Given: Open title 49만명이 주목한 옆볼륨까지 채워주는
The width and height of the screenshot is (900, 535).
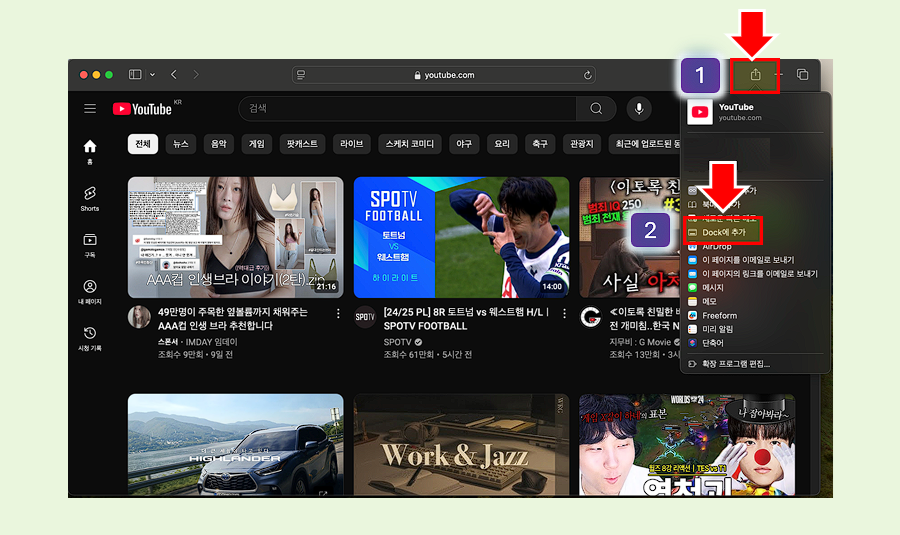Looking at the screenshot, I should point(233,319).
